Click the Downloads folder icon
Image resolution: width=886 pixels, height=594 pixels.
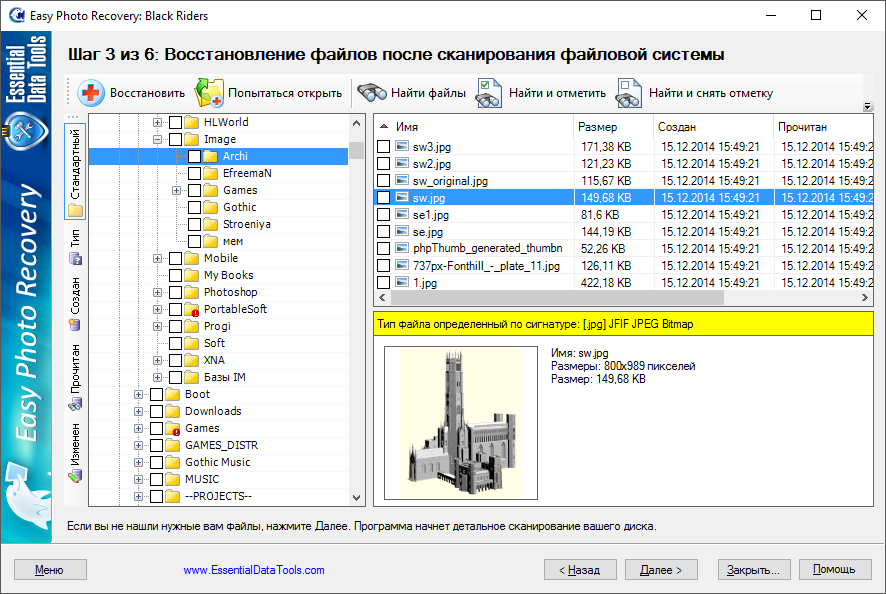pos(173,411)
